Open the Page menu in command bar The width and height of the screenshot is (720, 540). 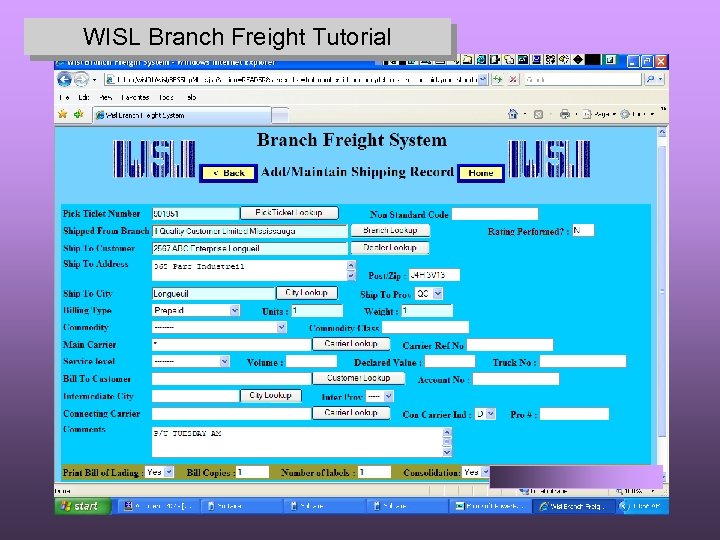coord(599,114)
